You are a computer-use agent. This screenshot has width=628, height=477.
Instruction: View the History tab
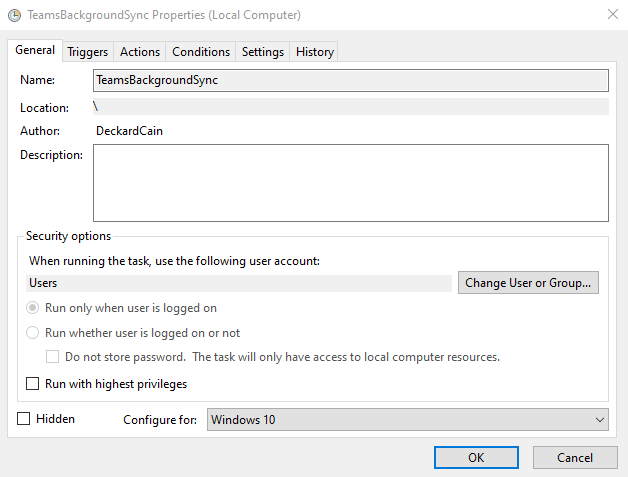[x=315, y=52]
